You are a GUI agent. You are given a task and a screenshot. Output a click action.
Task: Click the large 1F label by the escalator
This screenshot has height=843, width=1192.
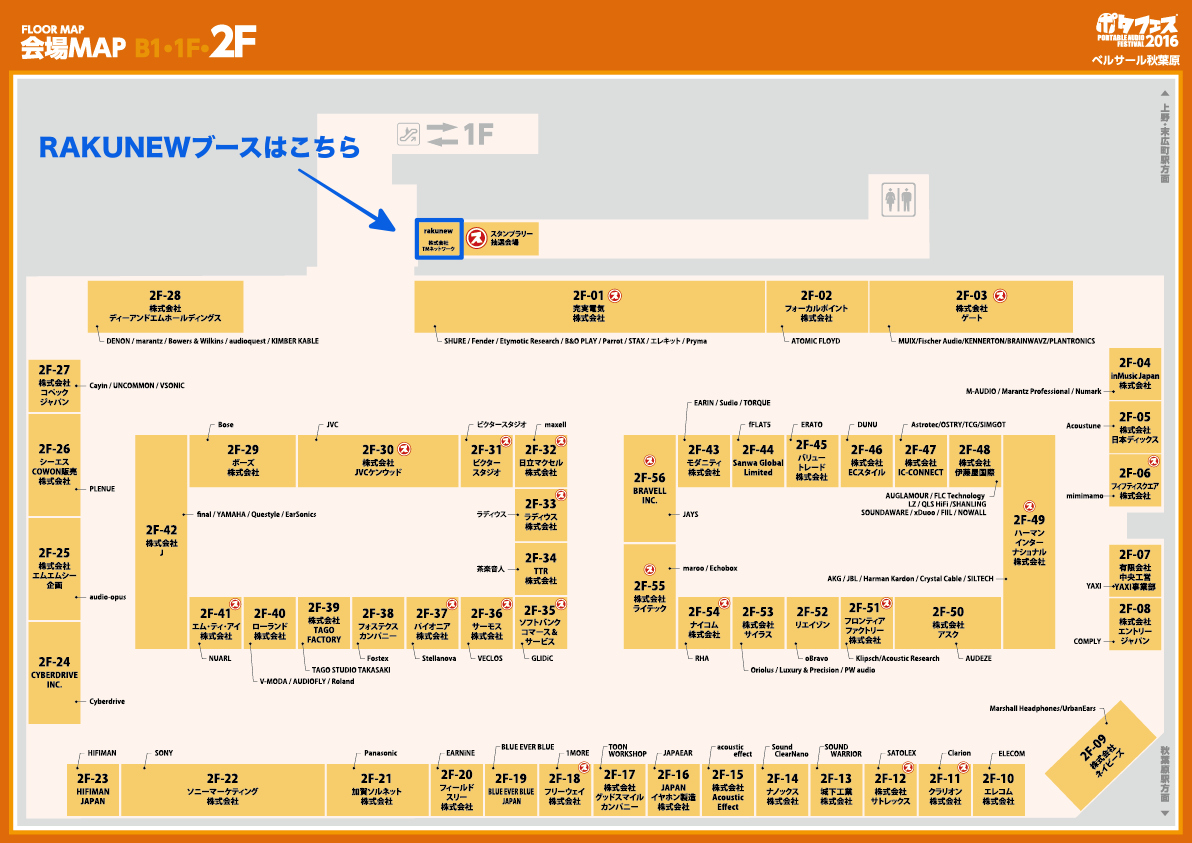coord(478,135)
